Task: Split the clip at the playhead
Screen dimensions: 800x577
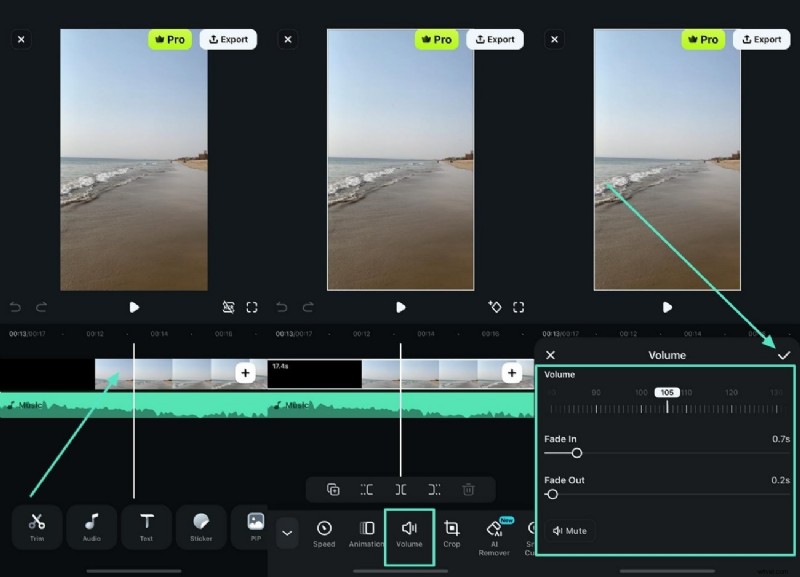Action: click(x=400, y=489)
